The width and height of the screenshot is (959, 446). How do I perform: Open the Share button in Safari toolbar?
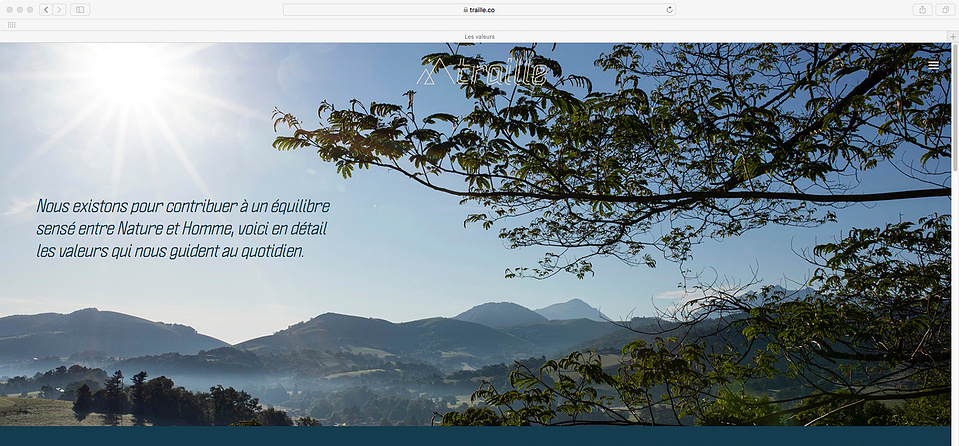(922, 10)
